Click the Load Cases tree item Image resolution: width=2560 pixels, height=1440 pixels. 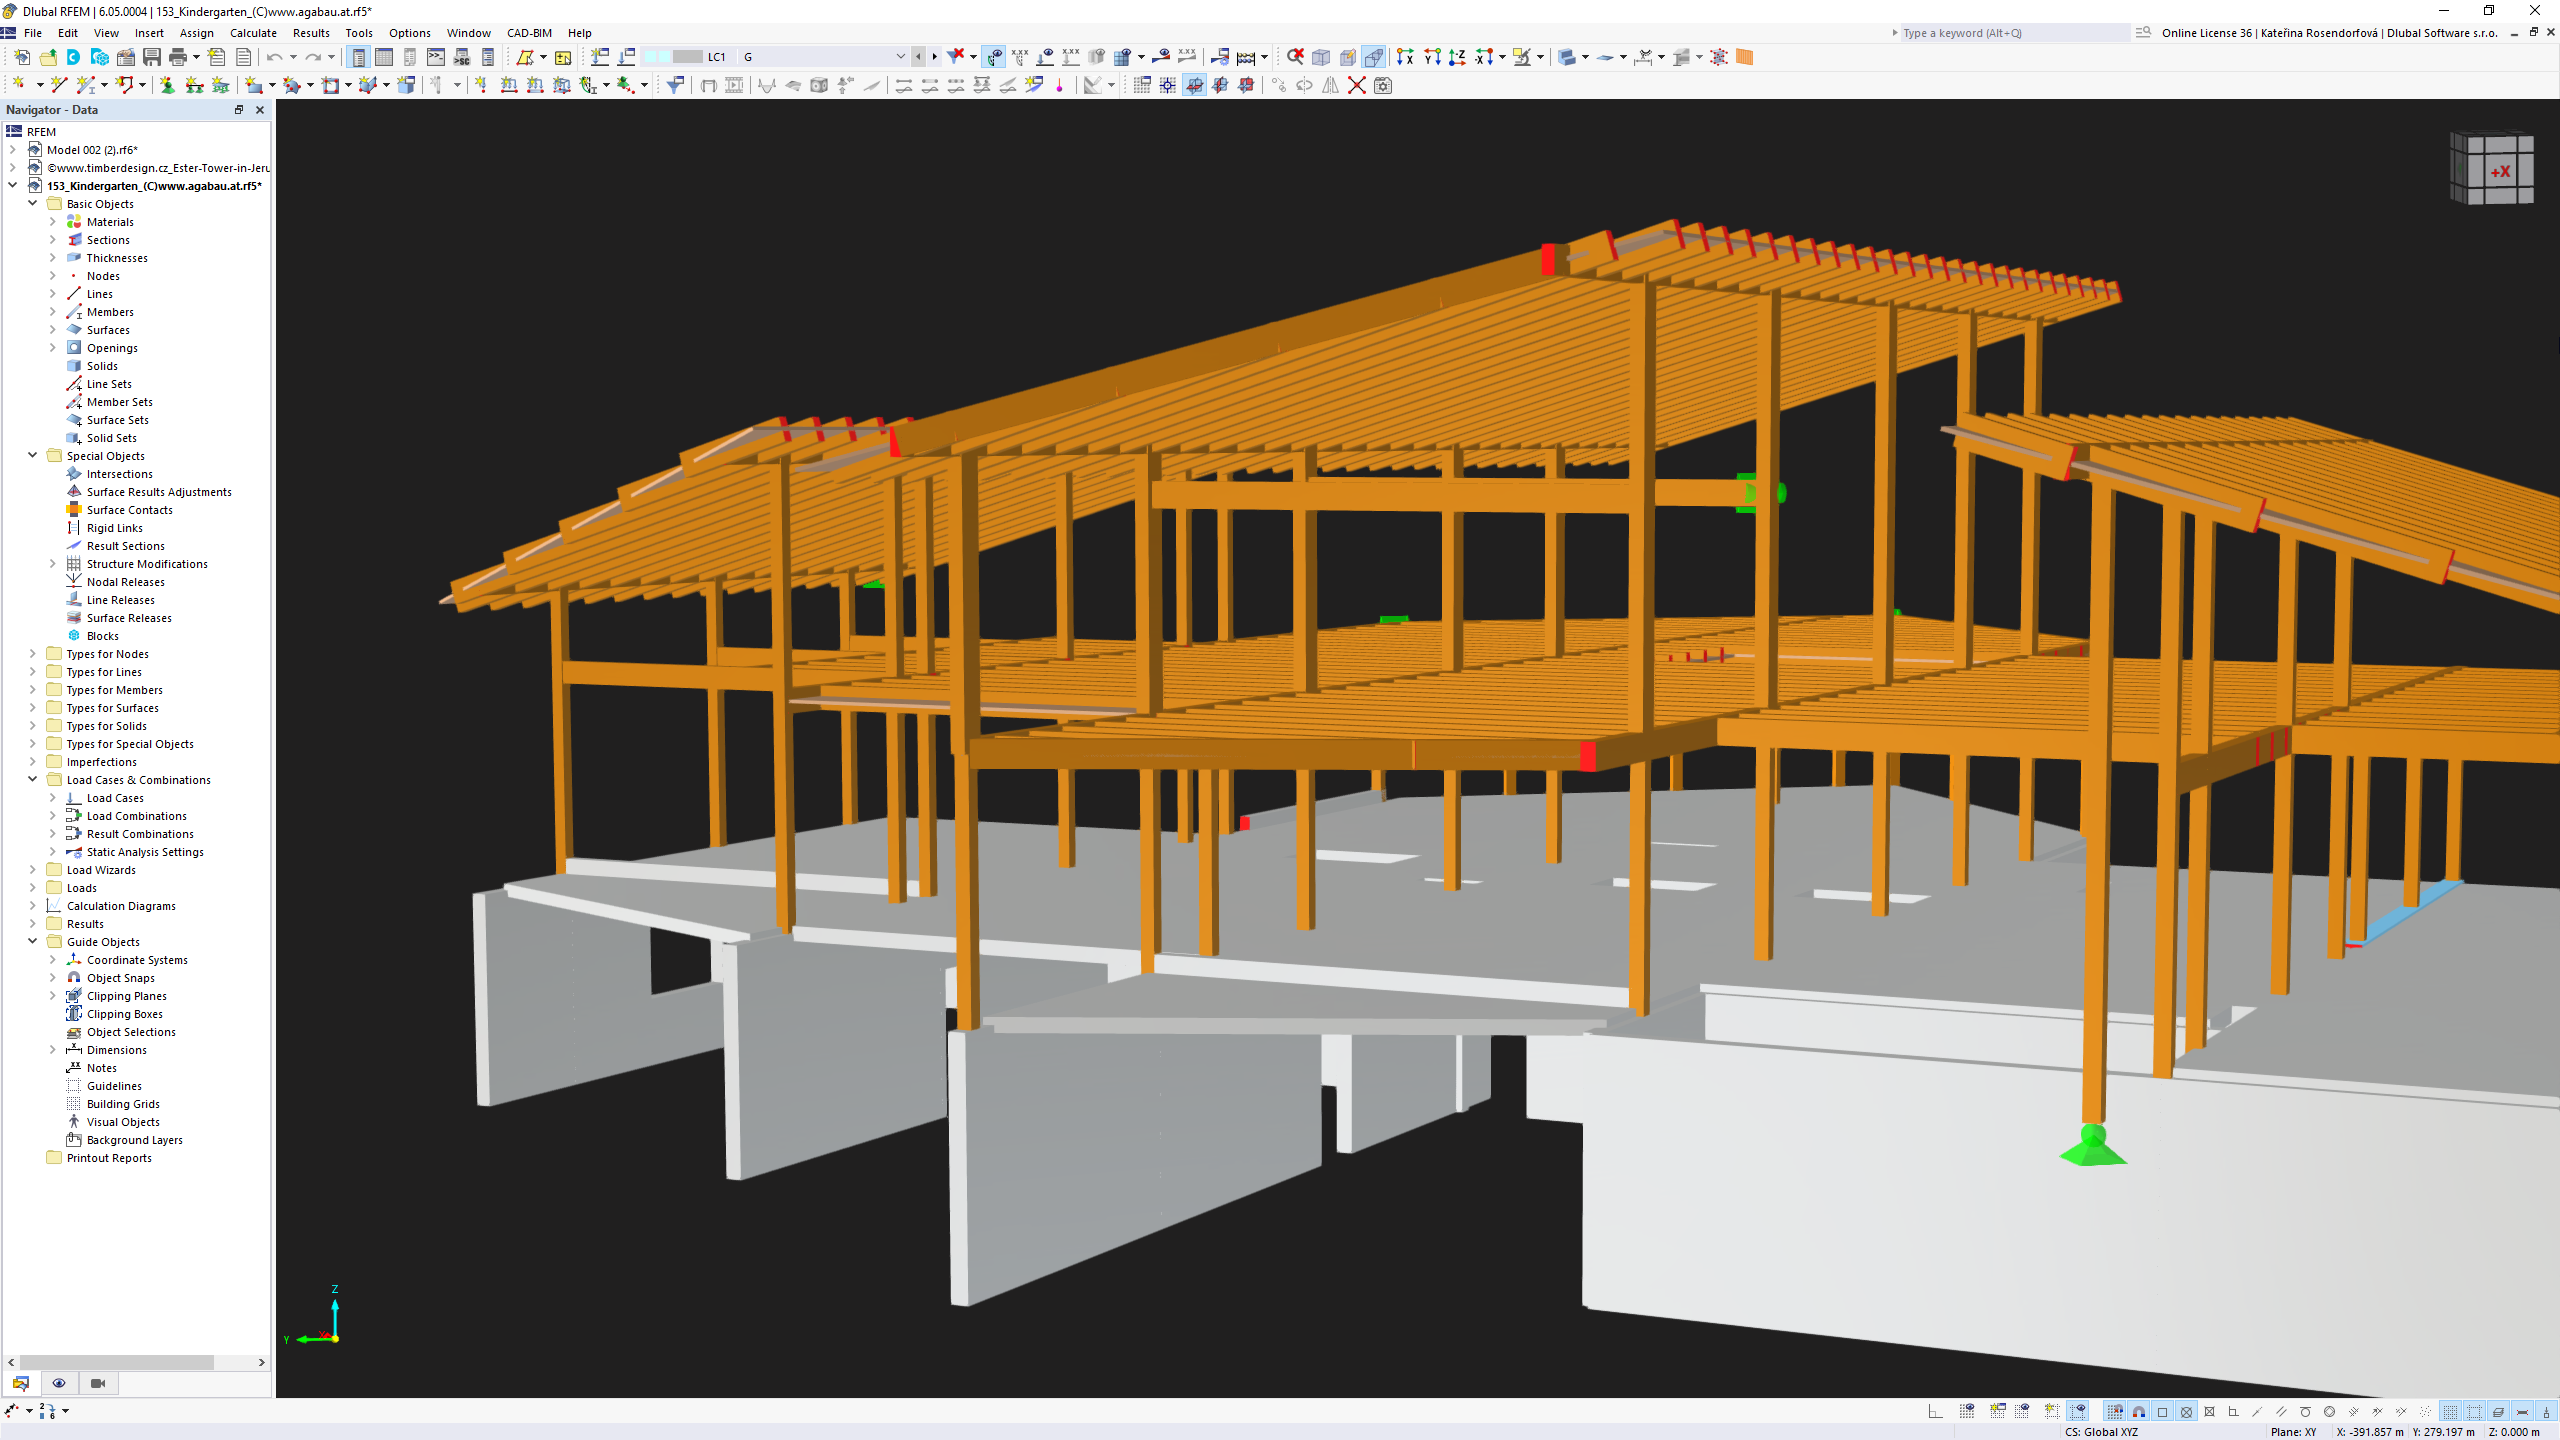116,796
